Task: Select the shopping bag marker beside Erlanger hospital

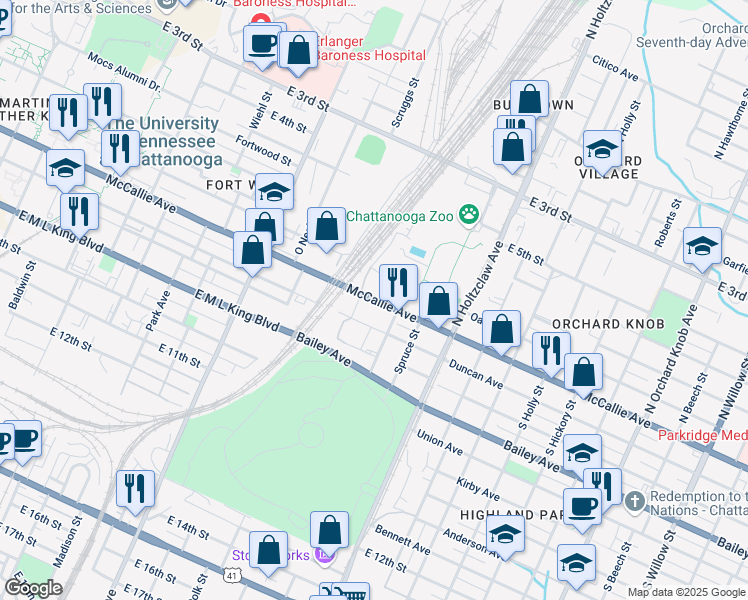Action: 298,53
